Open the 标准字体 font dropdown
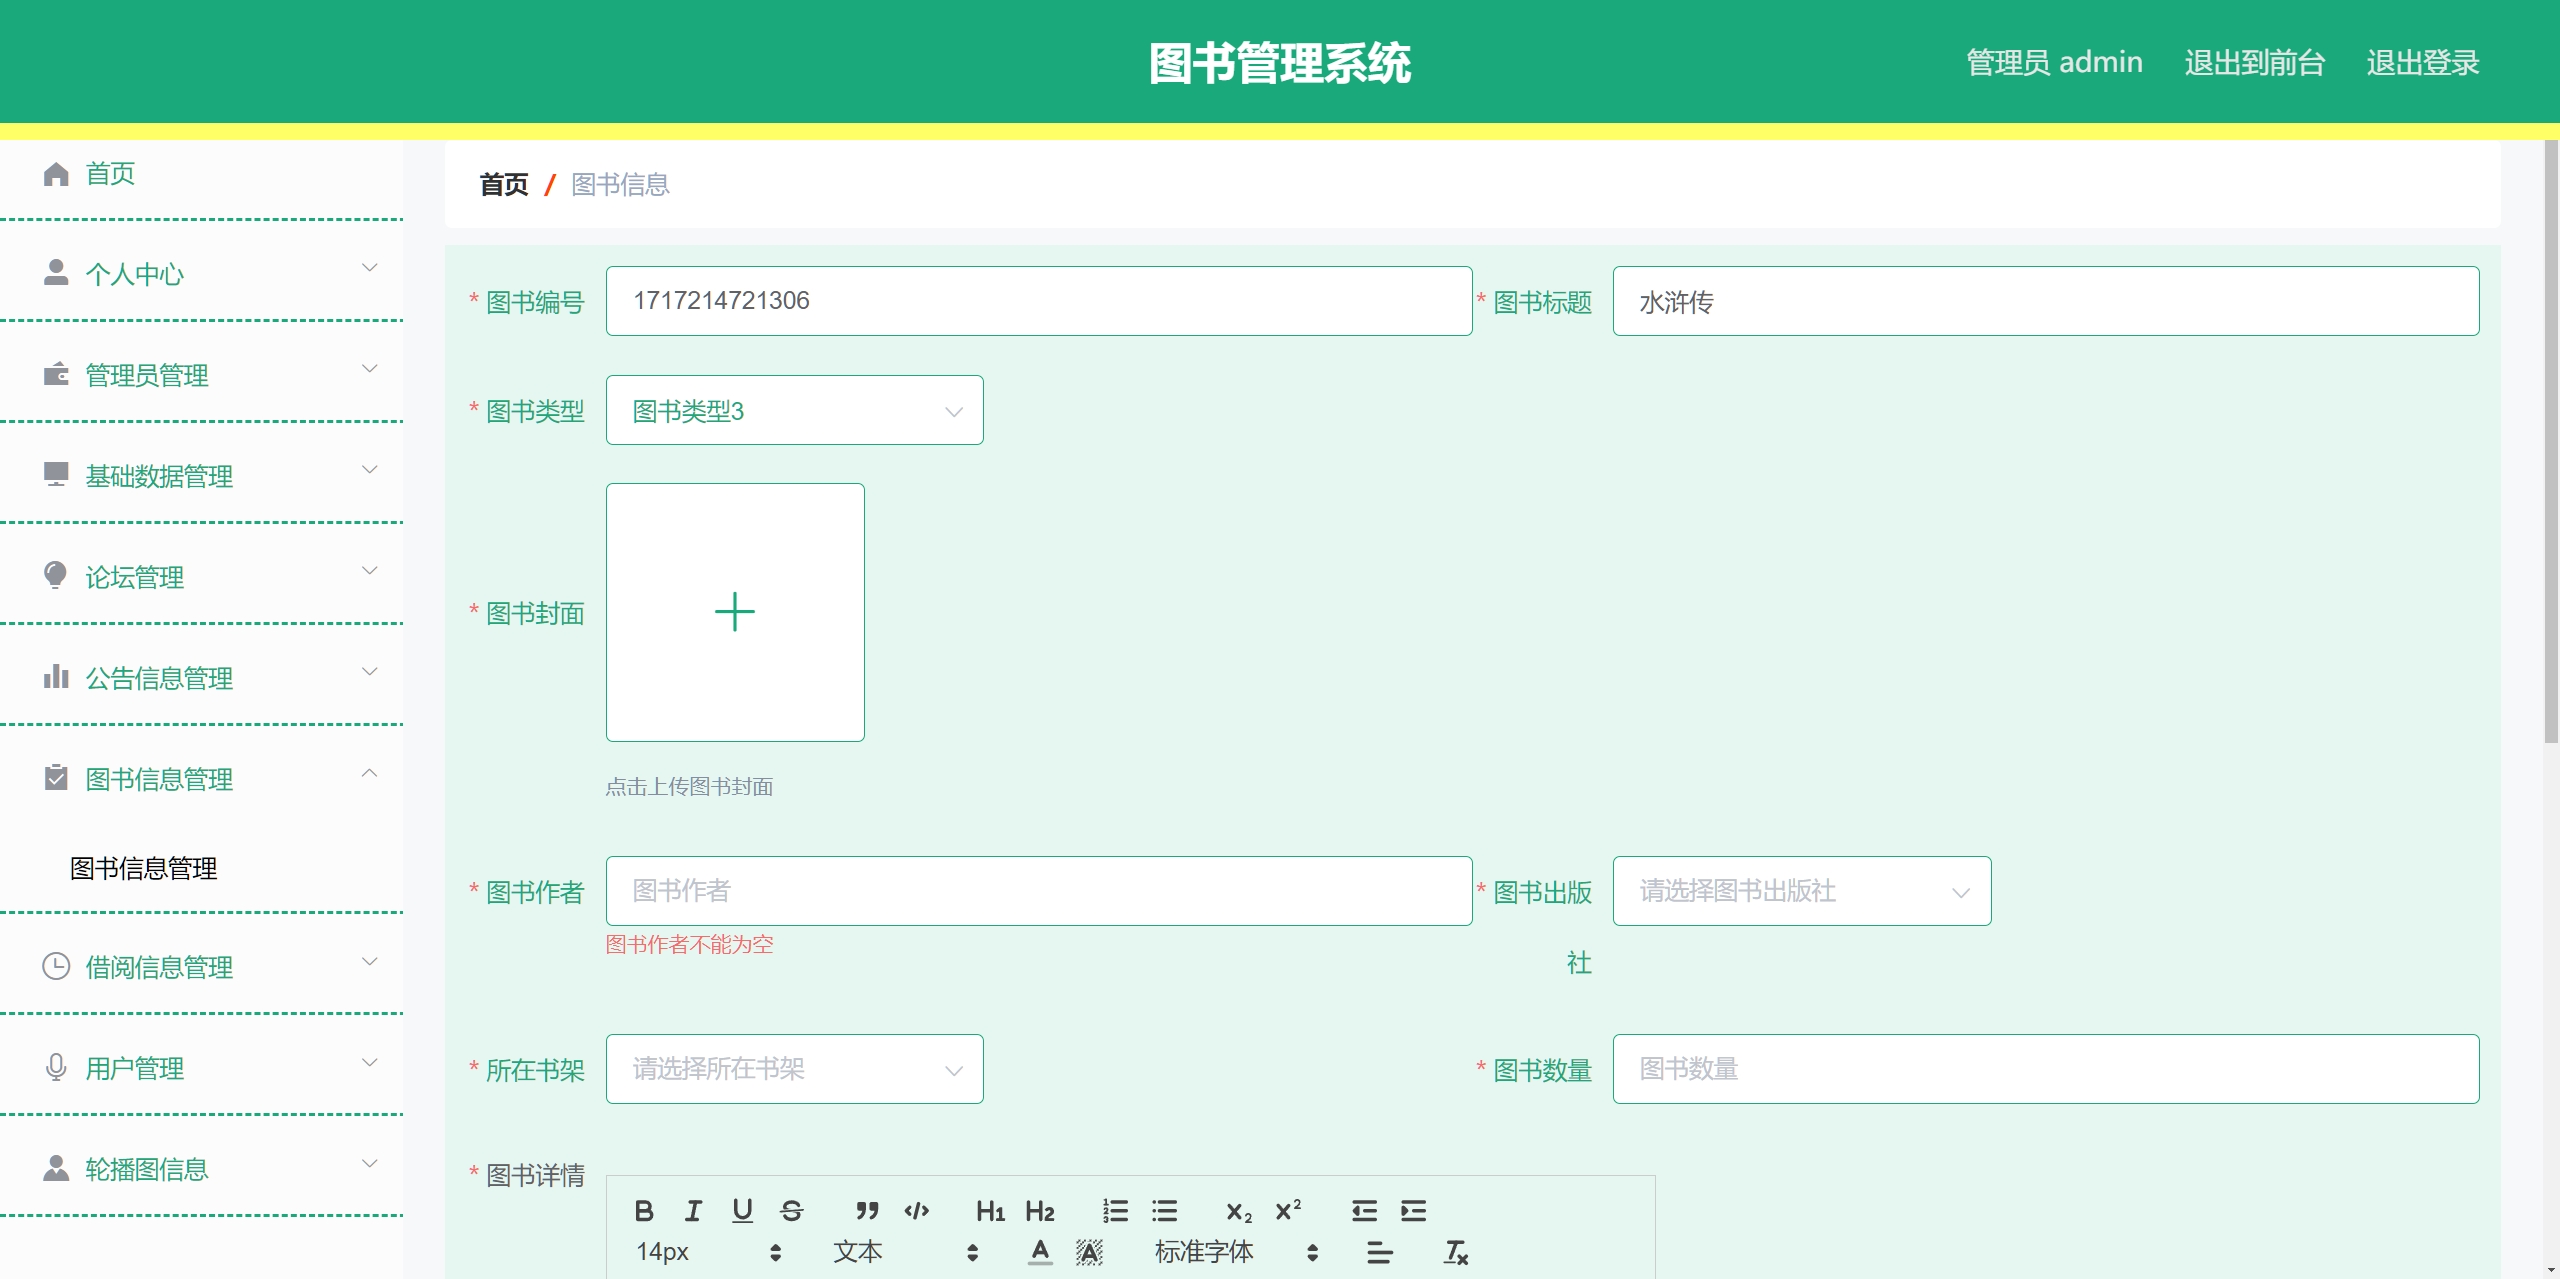 (x=1237, y=1252)
